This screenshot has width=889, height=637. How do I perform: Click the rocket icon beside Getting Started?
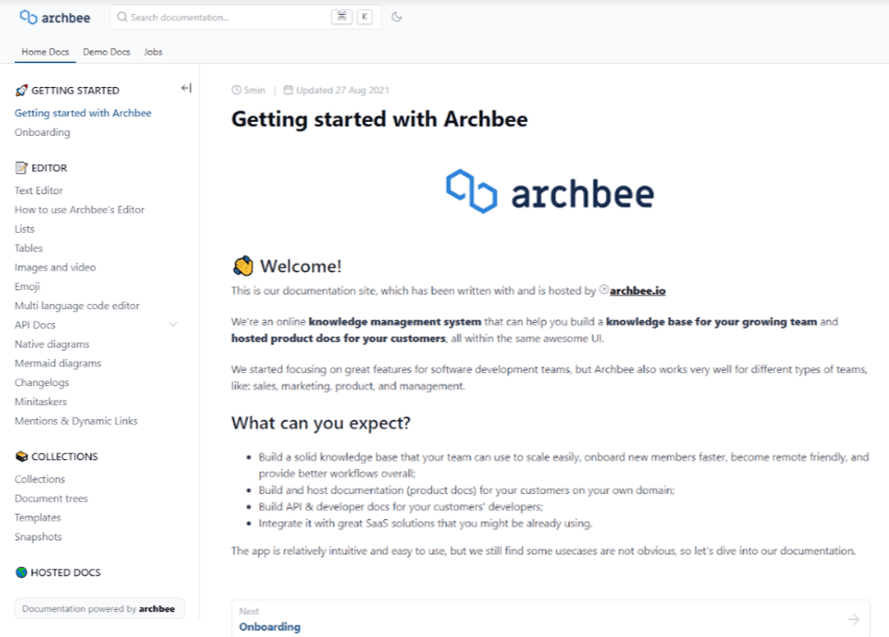(x=21, y=91)
